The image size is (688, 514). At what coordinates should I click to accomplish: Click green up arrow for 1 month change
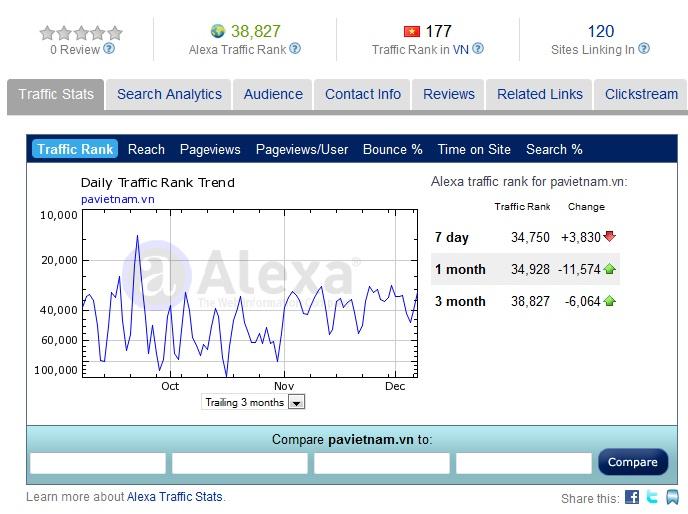coord(609,269)
